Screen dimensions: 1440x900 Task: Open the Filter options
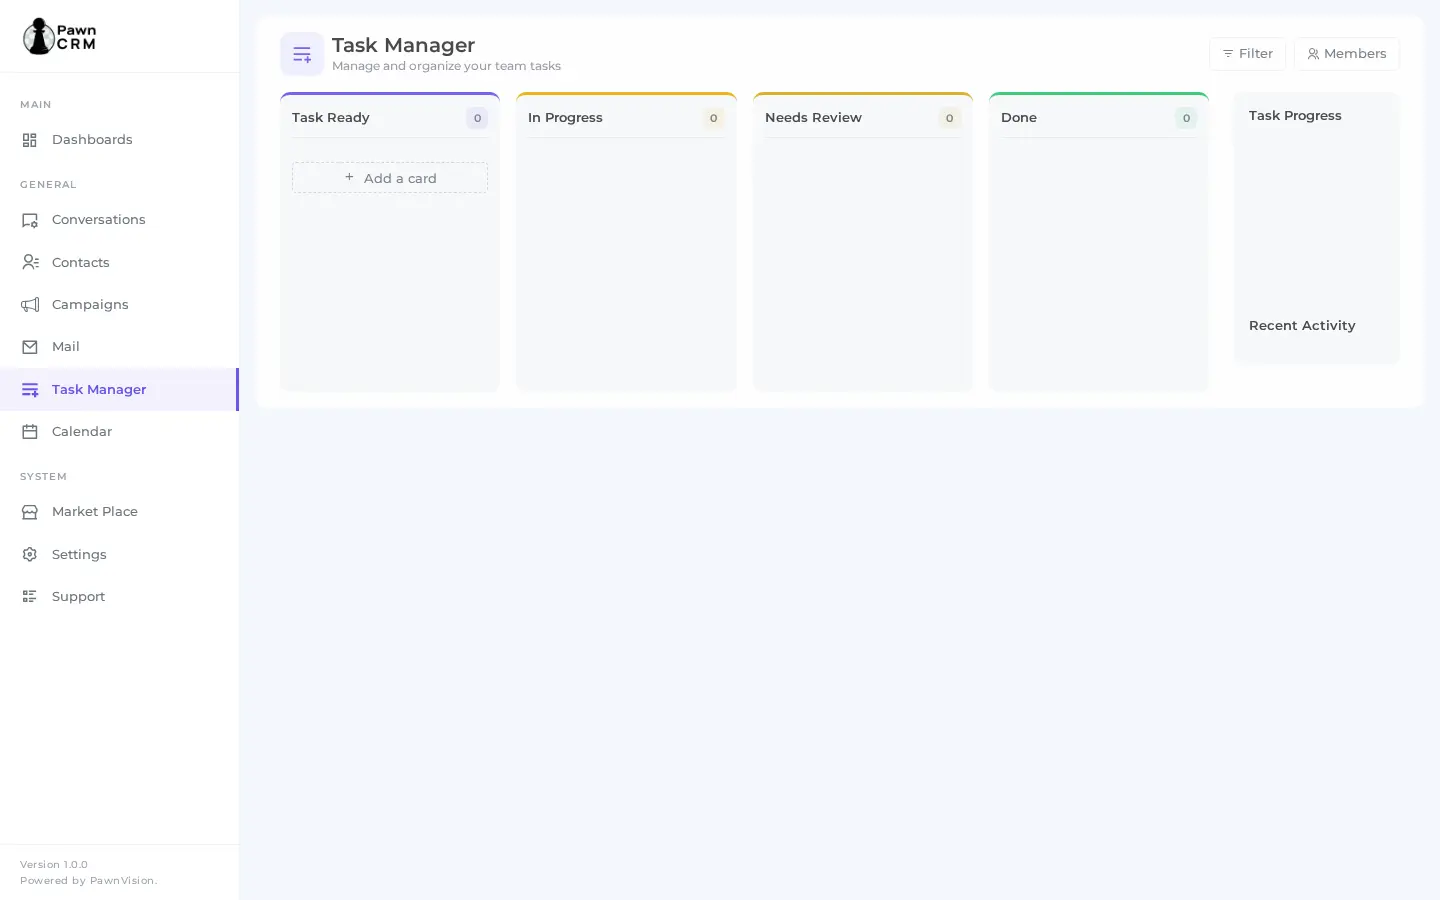[1247, 54]
